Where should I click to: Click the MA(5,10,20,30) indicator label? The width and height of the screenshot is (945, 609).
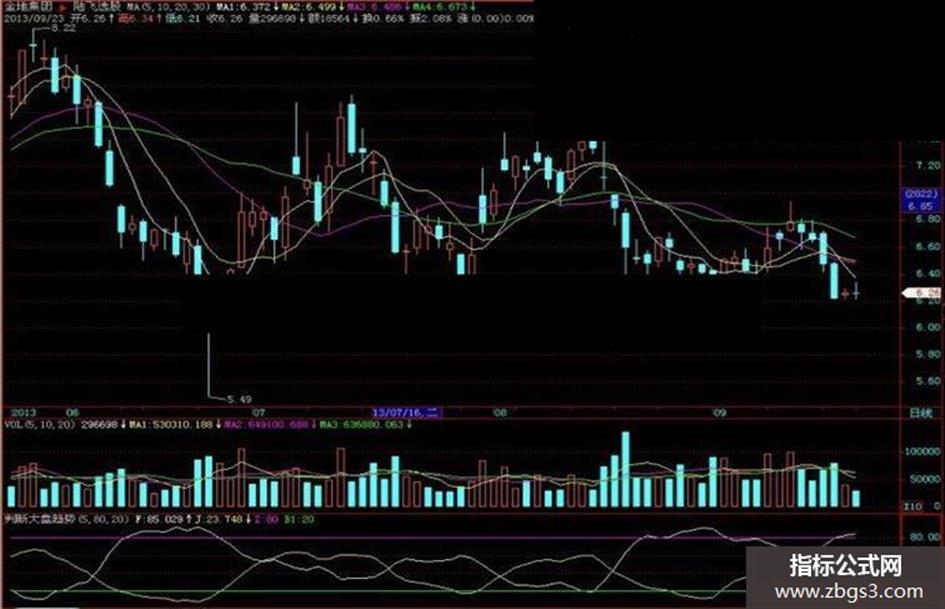[x=169, y=8]
